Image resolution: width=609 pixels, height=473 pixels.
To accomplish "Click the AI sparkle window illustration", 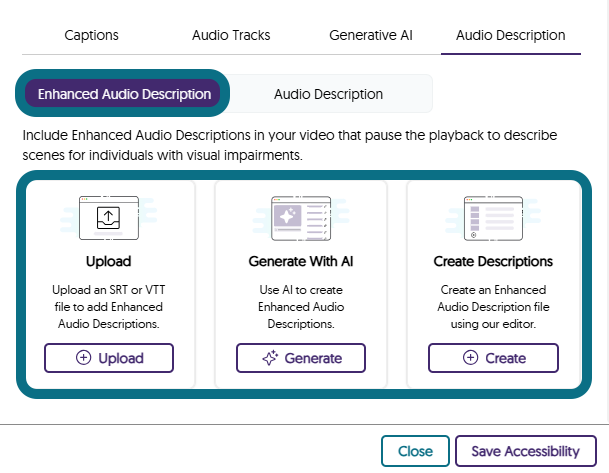I will pyautogui.click(x=301, y=218).
